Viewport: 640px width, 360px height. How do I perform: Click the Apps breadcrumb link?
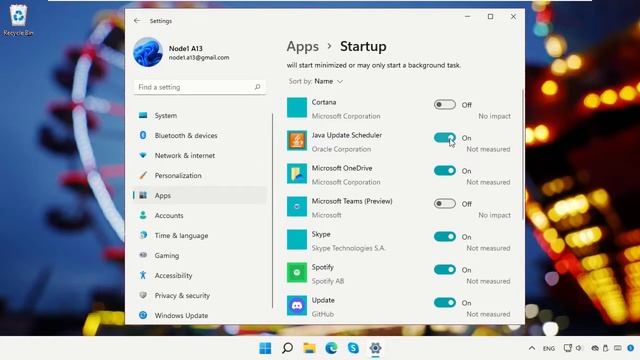302,47
